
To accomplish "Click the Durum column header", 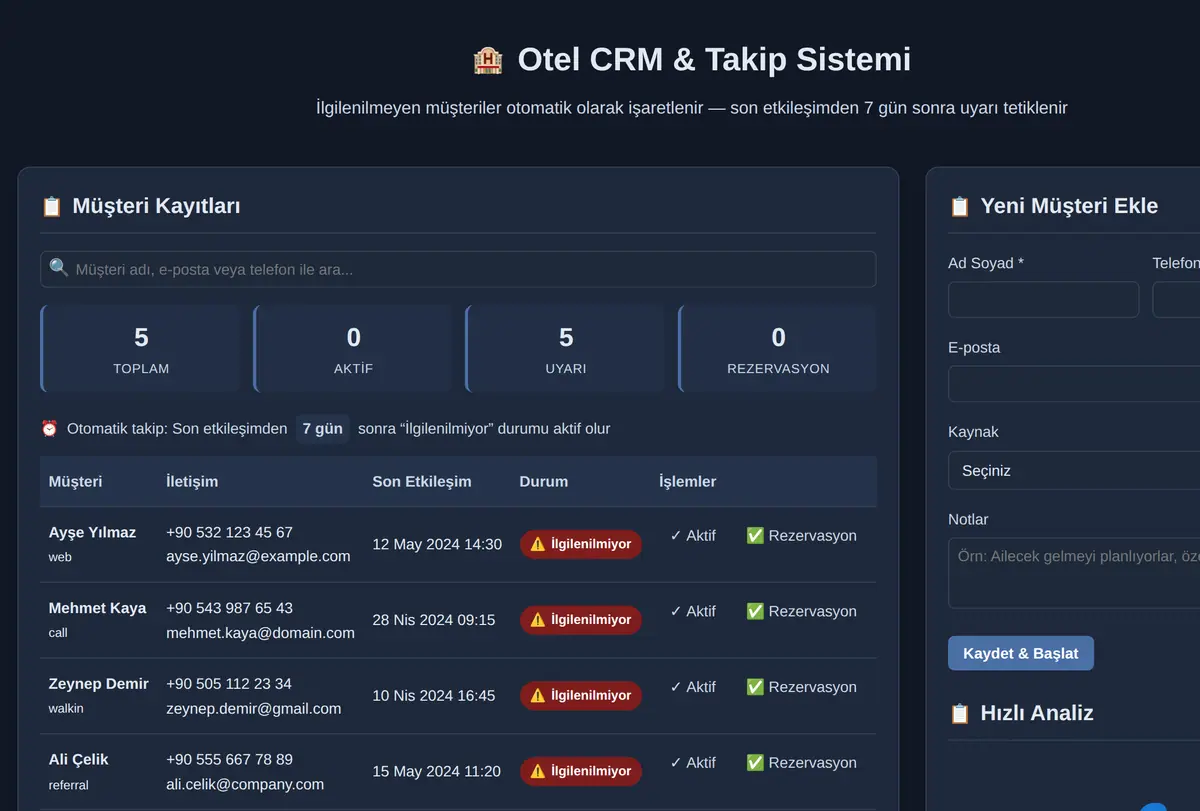I will pos(544,481).
